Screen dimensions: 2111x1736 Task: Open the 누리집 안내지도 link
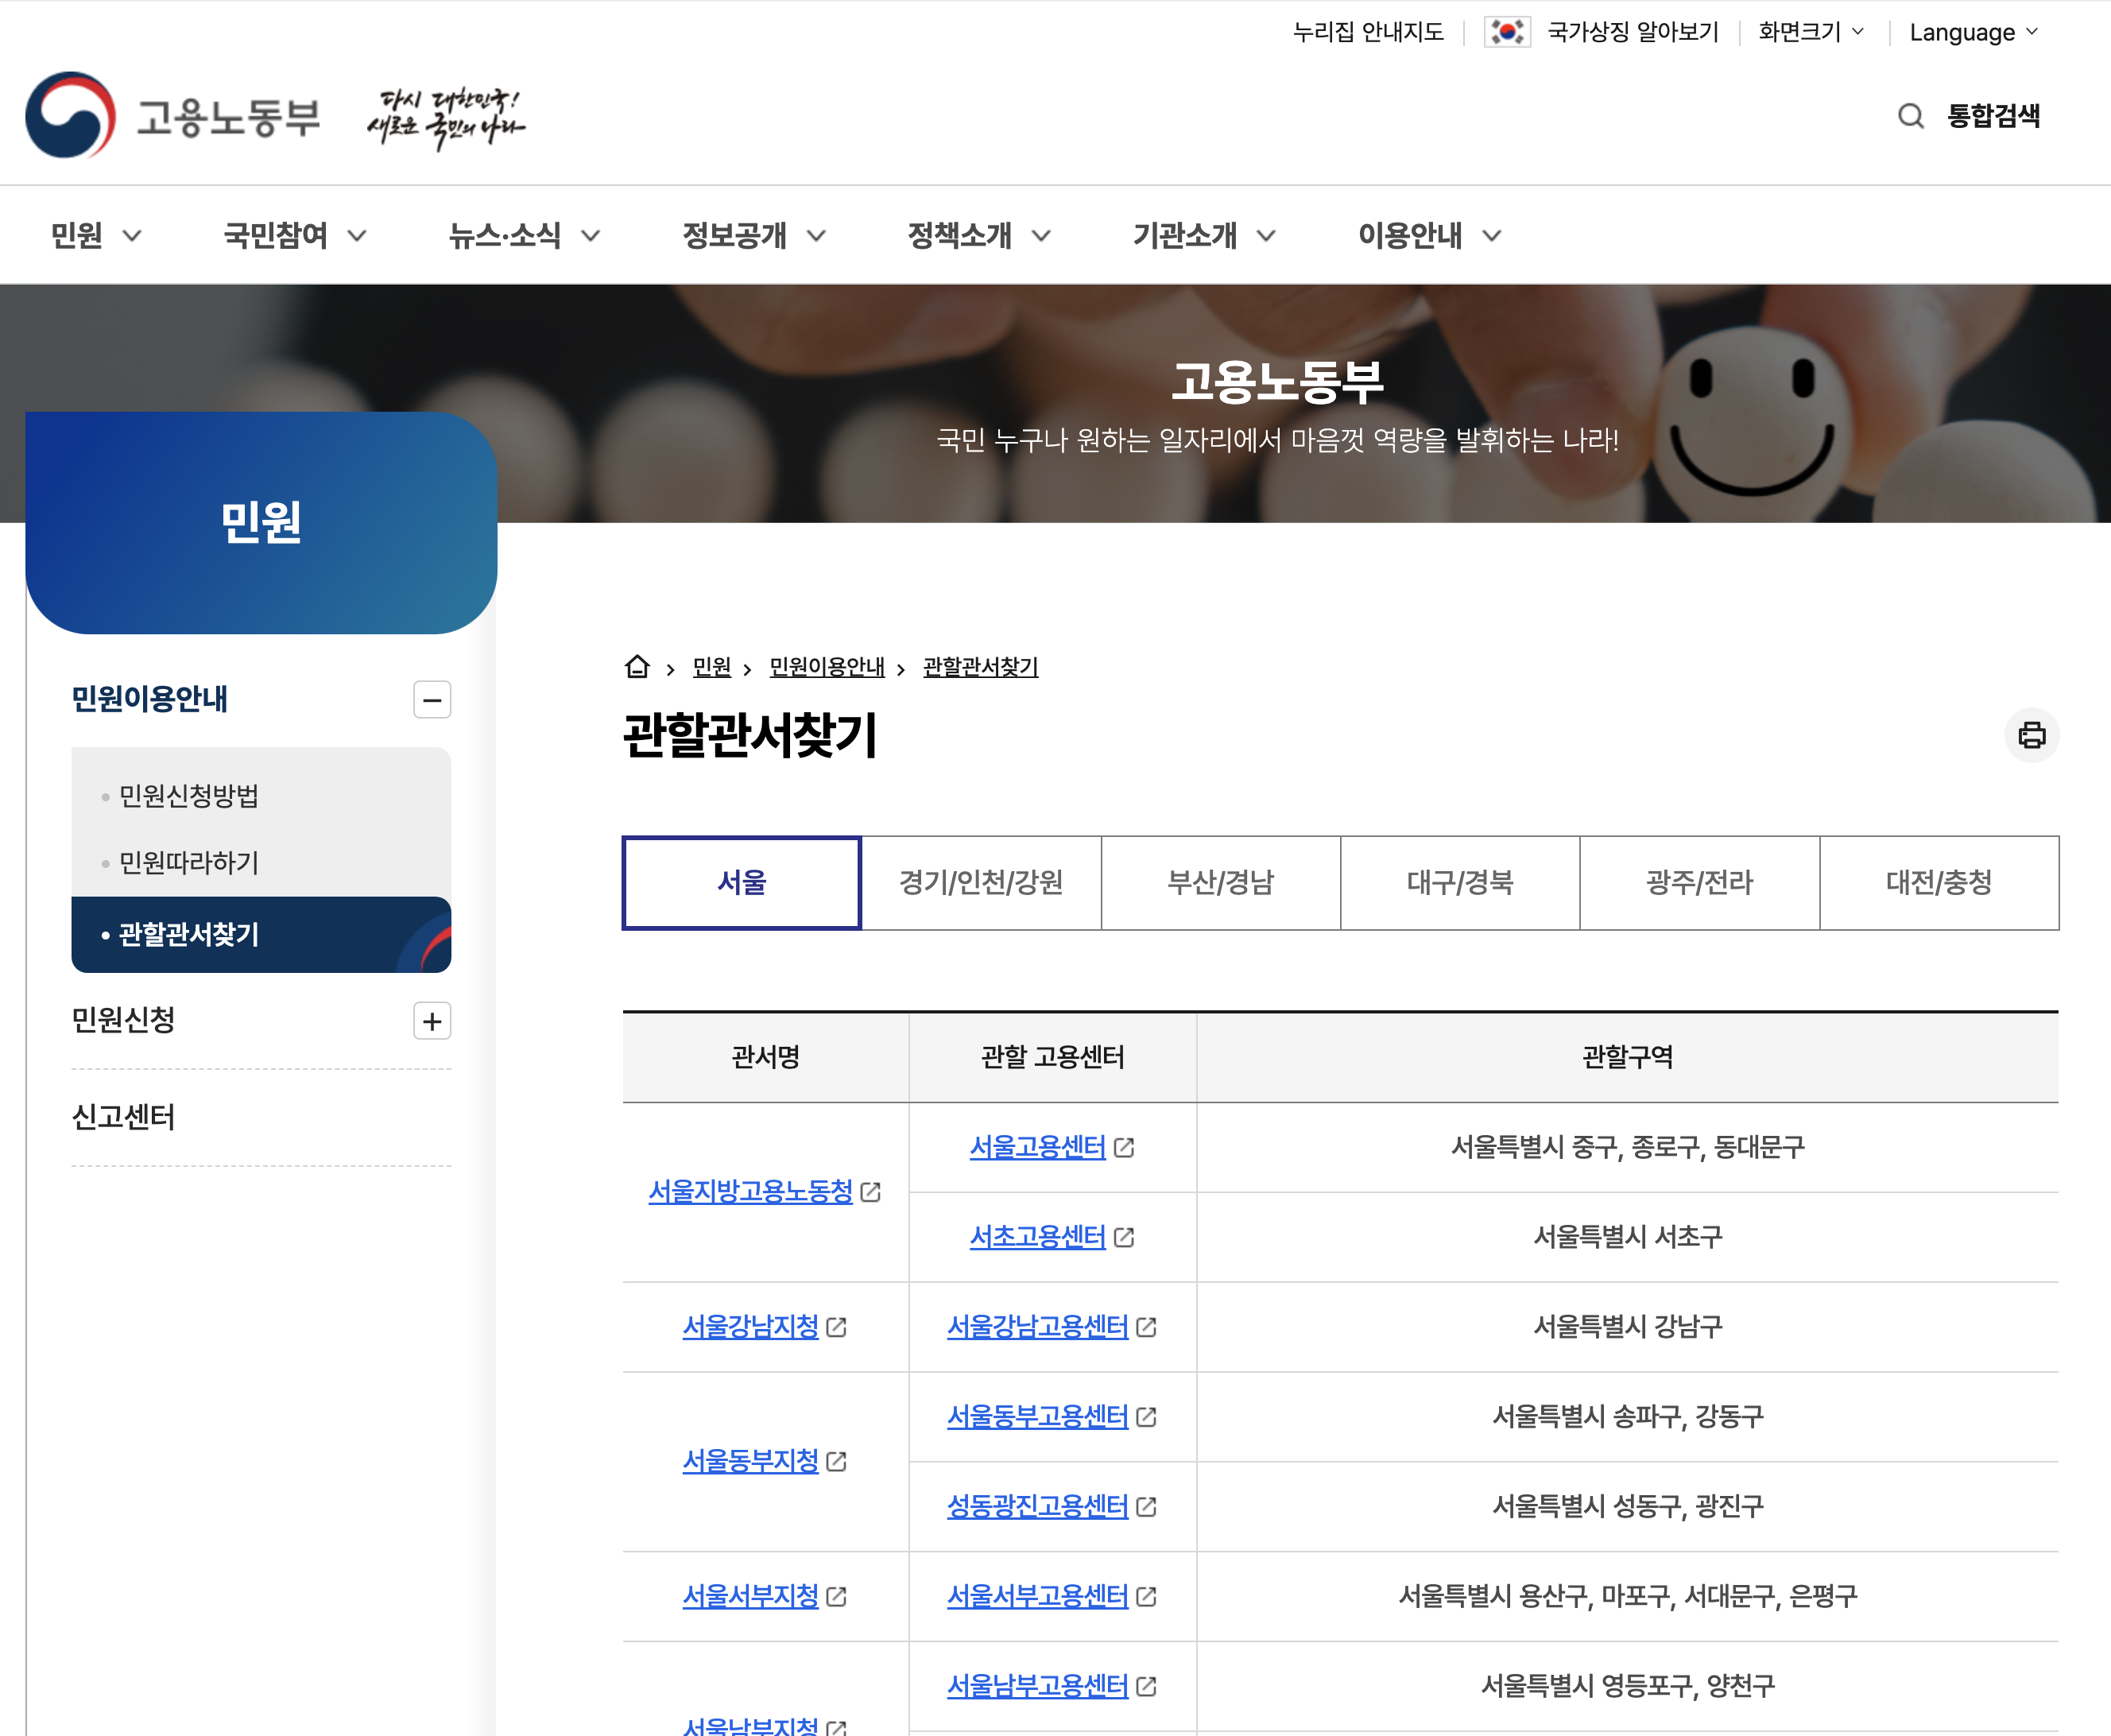[1367, 32]
